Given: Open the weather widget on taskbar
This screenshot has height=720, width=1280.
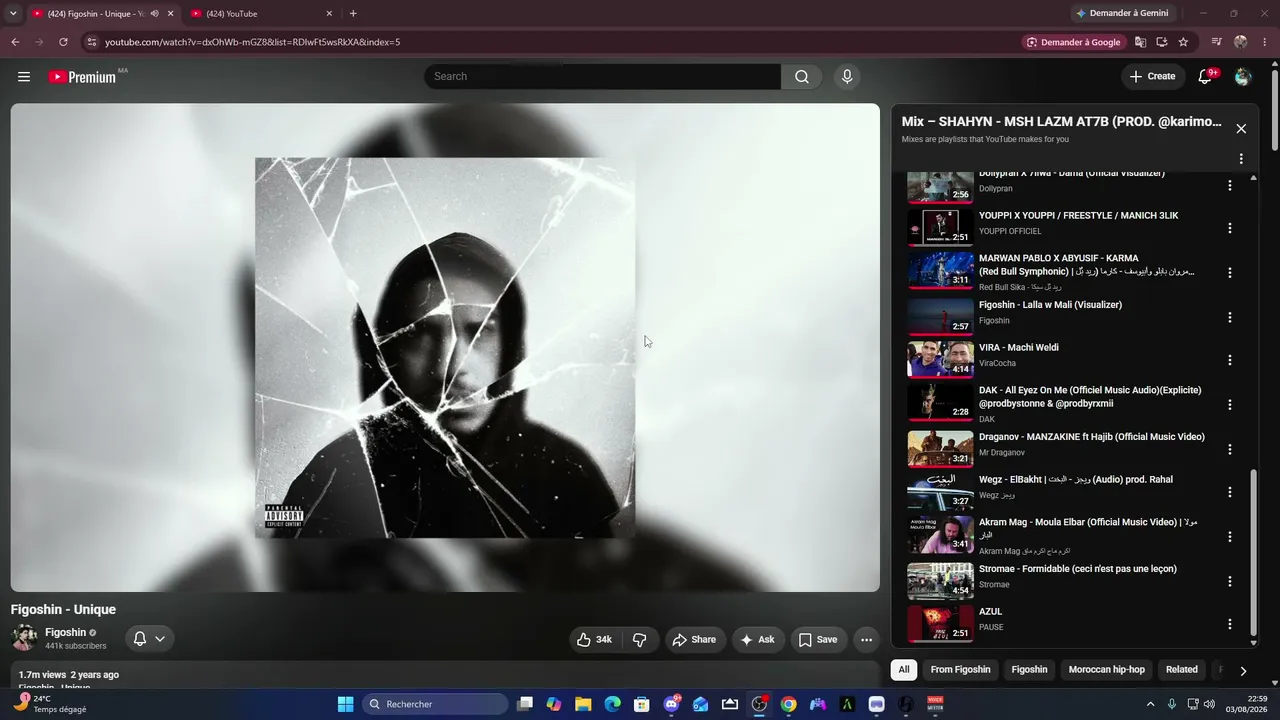Looking at the screenshot, I should pyautogui.click(x=50, y=704).
